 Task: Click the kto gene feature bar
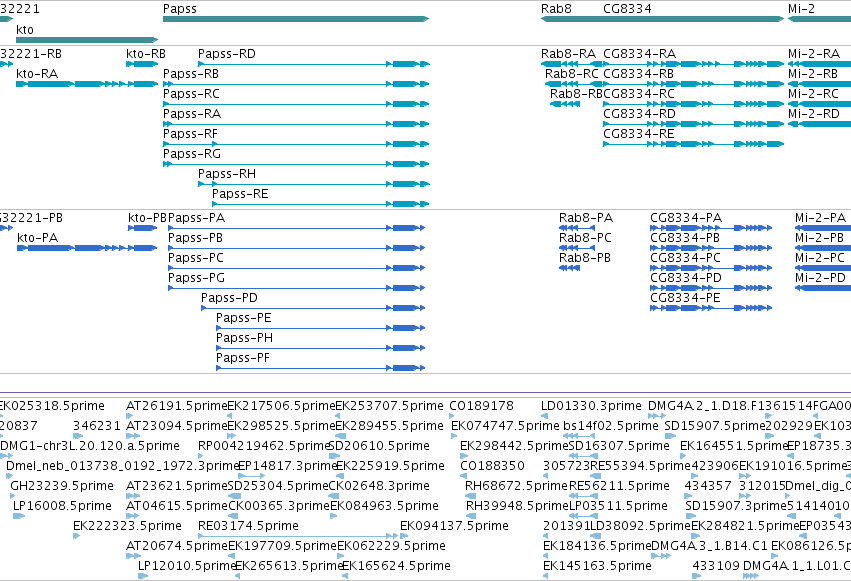tap(87, 40)
